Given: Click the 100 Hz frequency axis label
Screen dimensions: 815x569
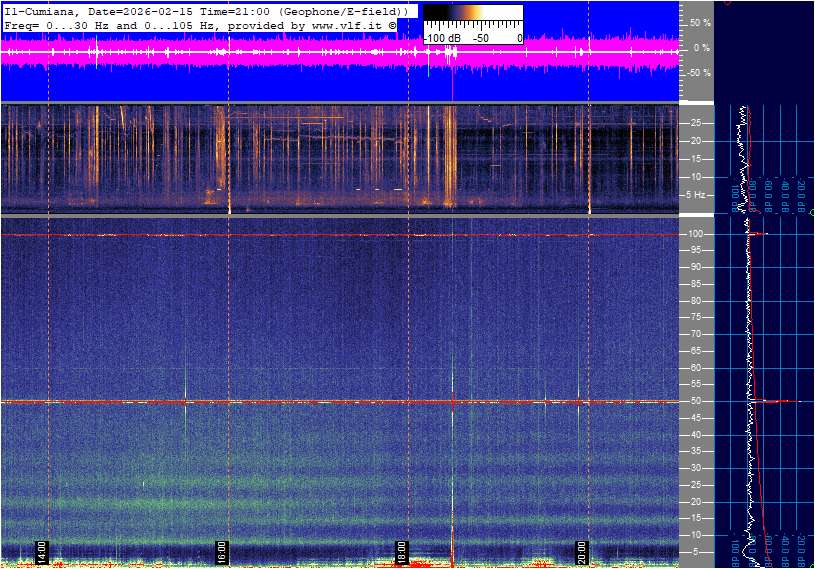Looking at the screenshot, I should pos(697,234).
